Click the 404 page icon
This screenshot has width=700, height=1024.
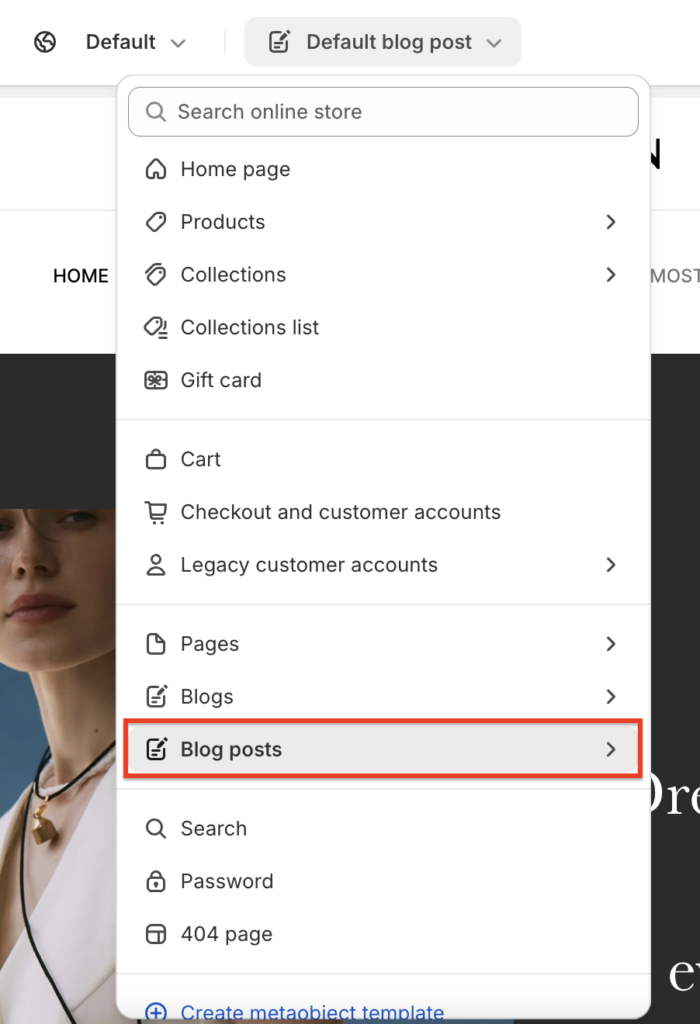(155, 934)
